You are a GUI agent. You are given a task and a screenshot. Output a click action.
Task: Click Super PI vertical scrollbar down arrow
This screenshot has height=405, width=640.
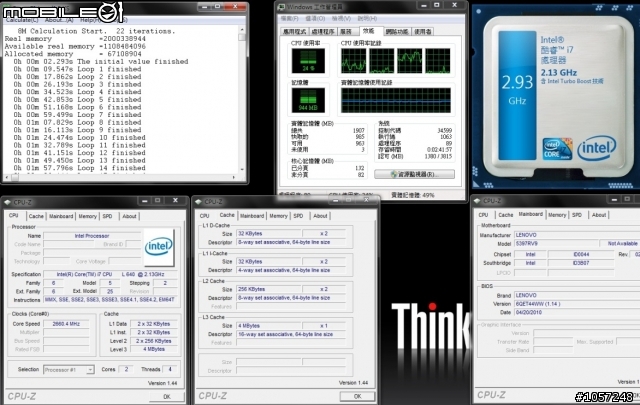pyautogui.click(x=242, y=169)
